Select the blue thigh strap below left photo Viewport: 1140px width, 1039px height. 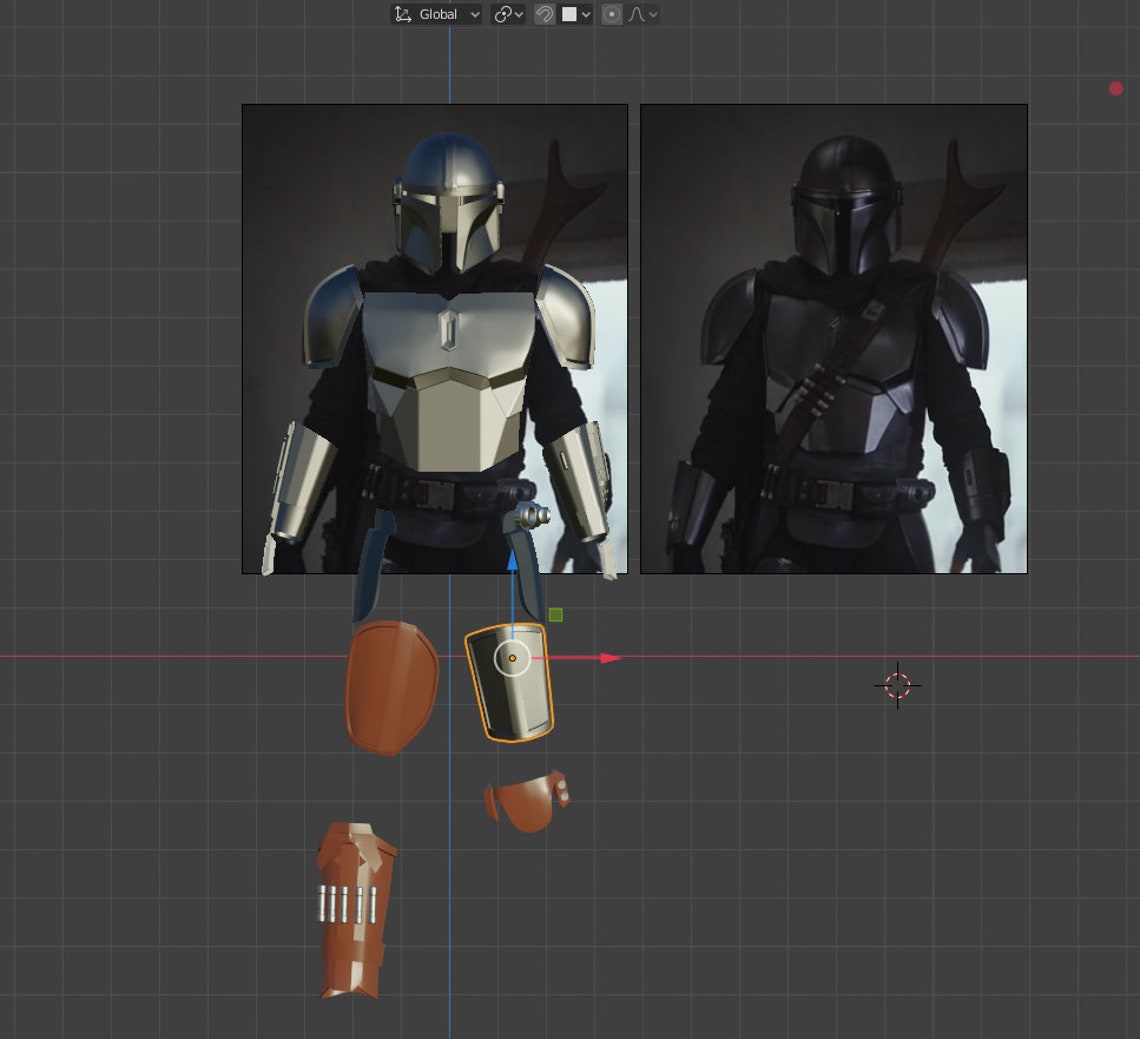tap(373, 566)
